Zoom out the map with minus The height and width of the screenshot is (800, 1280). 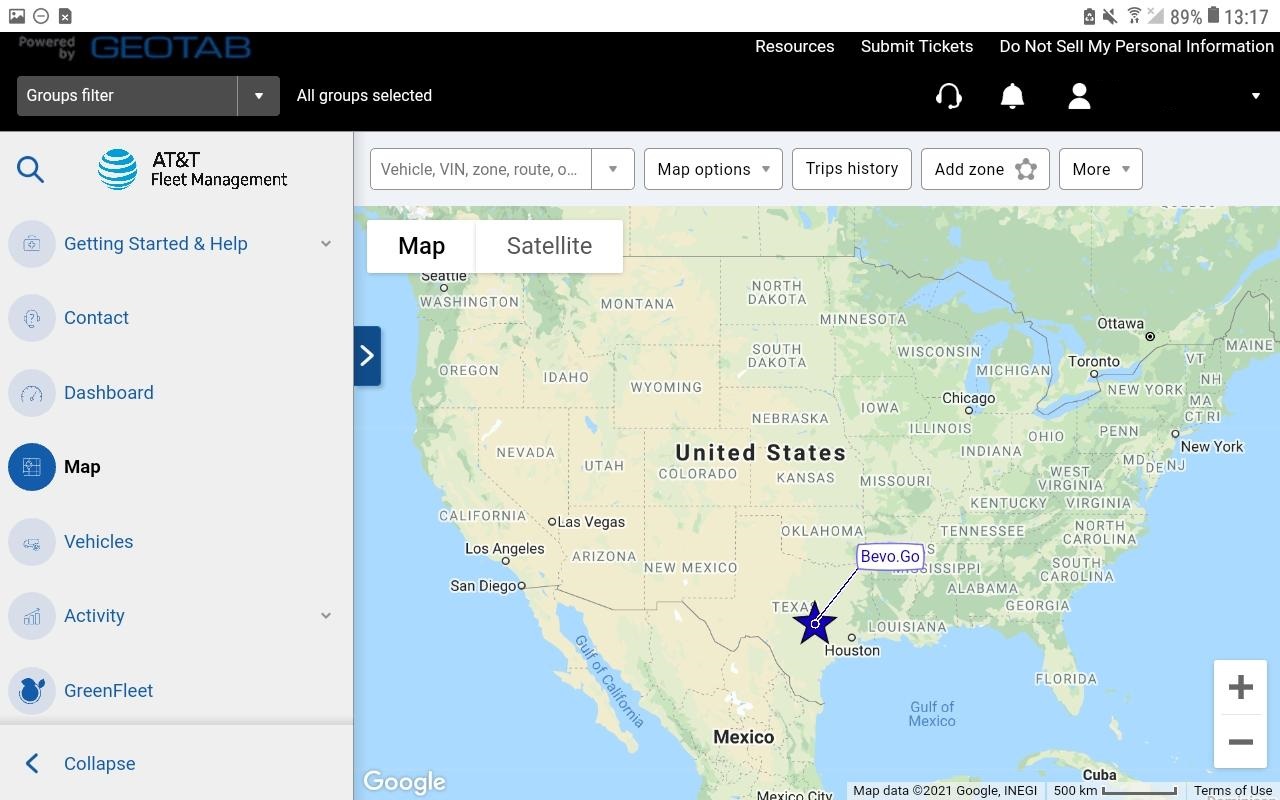pos(1240,742)
